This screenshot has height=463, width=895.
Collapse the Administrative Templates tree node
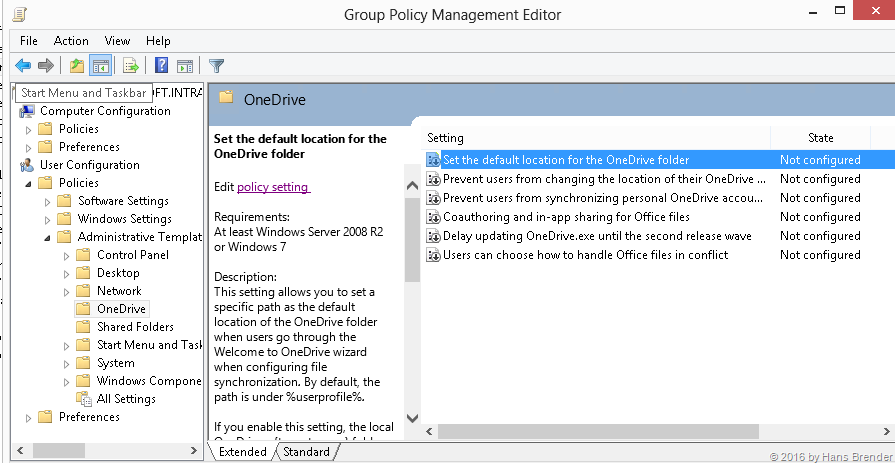point(47,237)
